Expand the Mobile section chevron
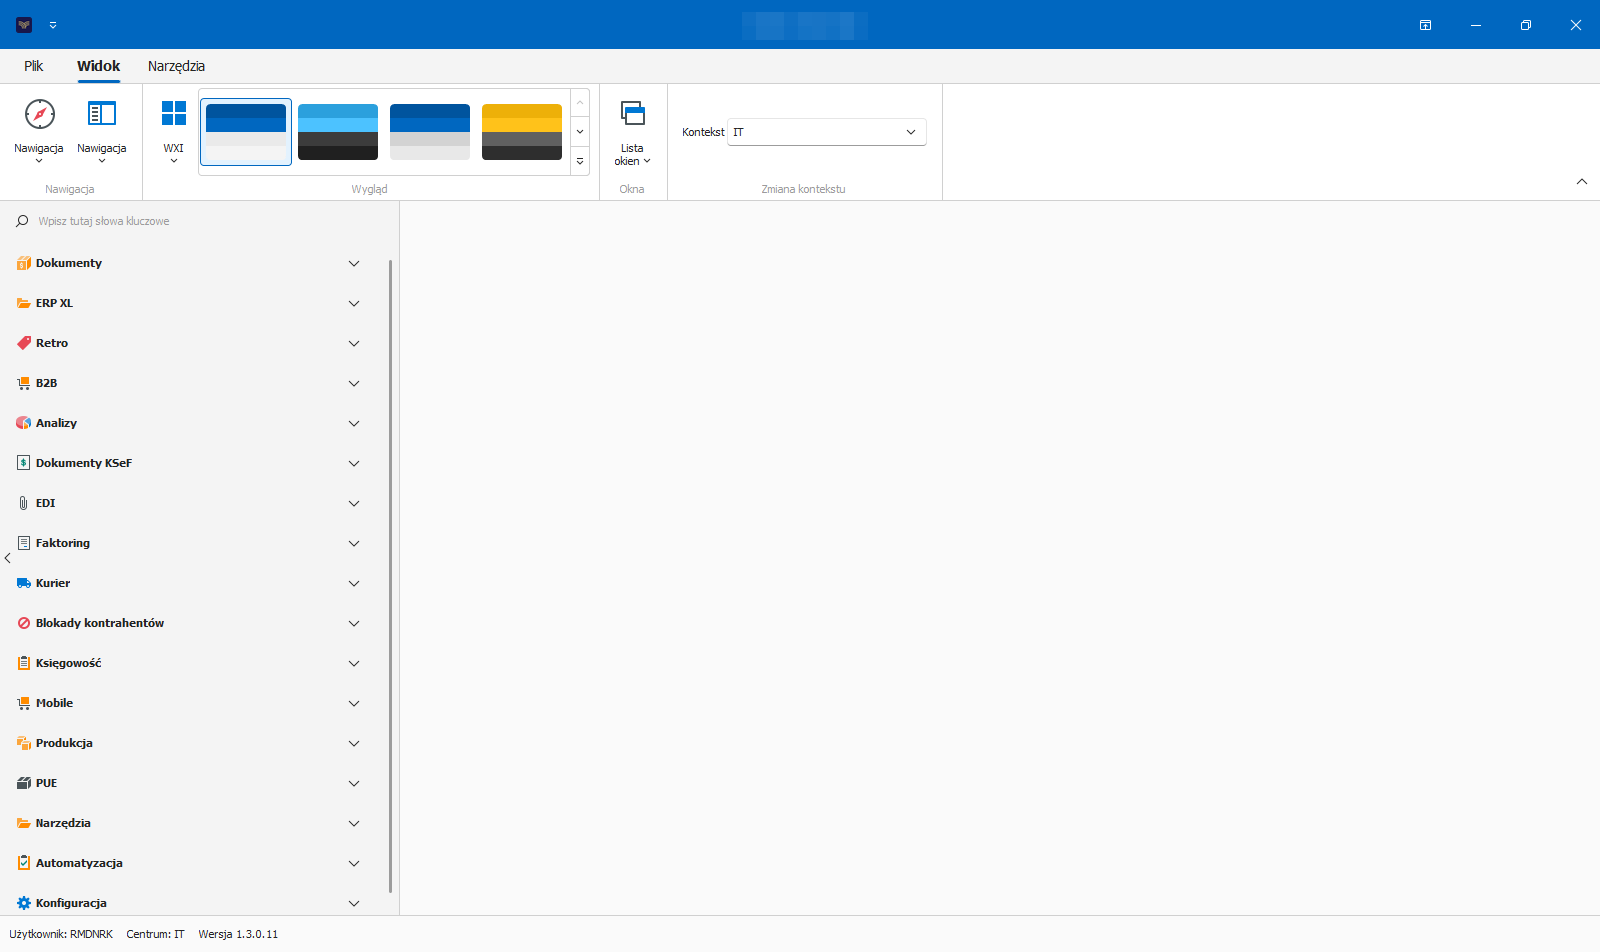Viewport: 1600px width, 952px height. [x=354, y=703]
